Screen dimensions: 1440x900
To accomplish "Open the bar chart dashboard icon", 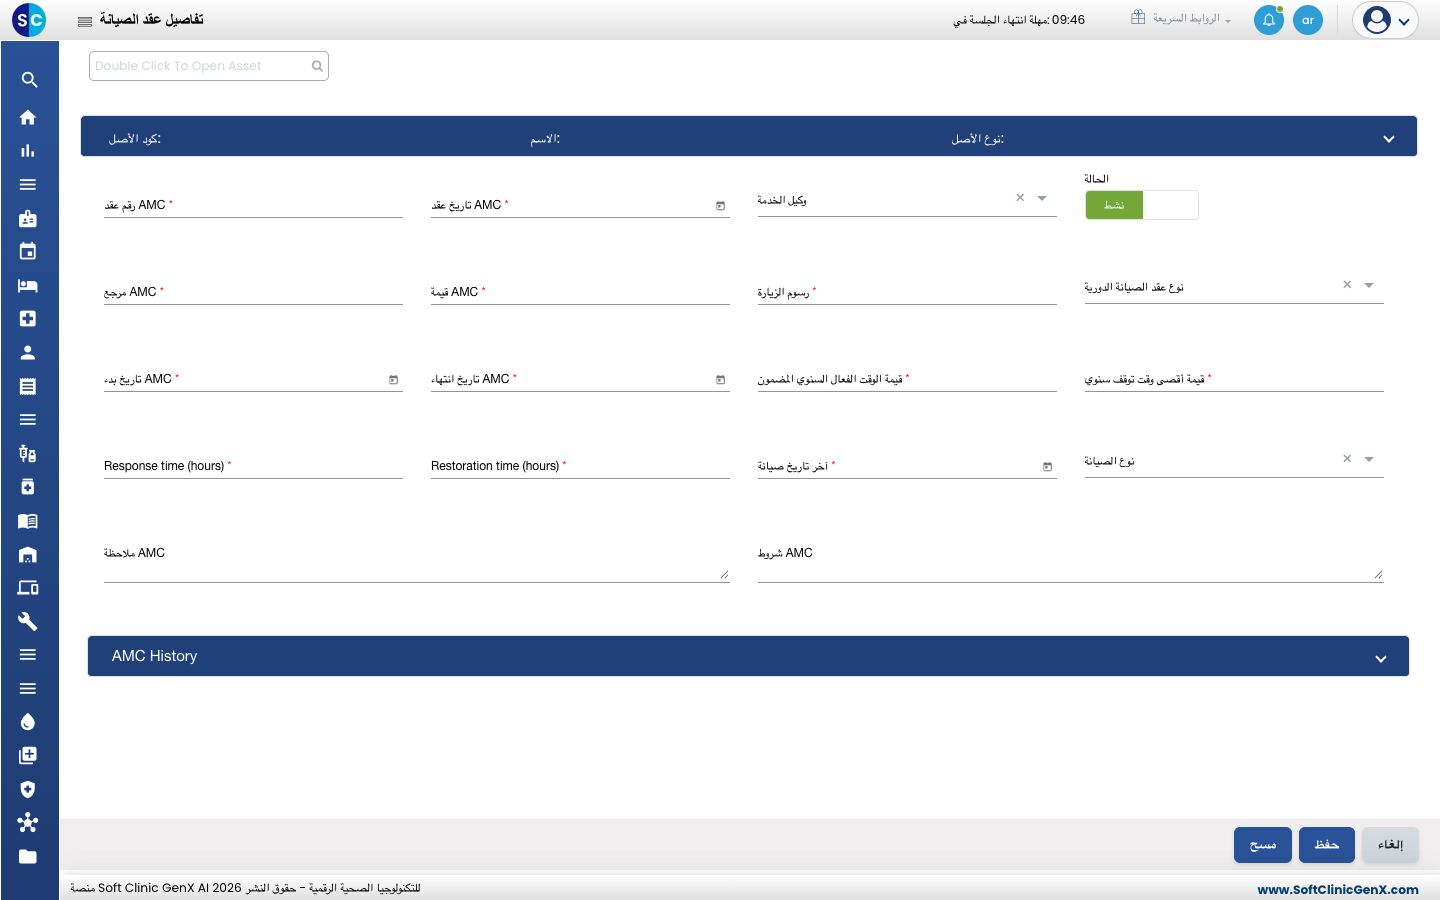I will 28,151.
